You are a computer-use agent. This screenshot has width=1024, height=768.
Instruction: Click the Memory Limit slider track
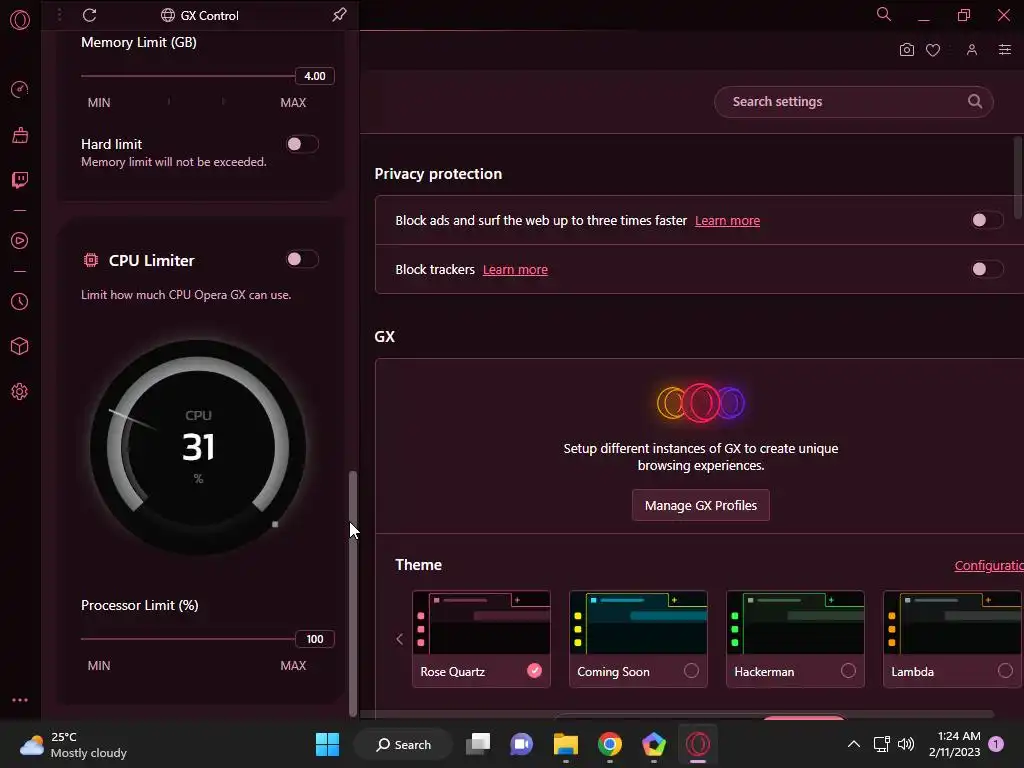tap(187, 76)
